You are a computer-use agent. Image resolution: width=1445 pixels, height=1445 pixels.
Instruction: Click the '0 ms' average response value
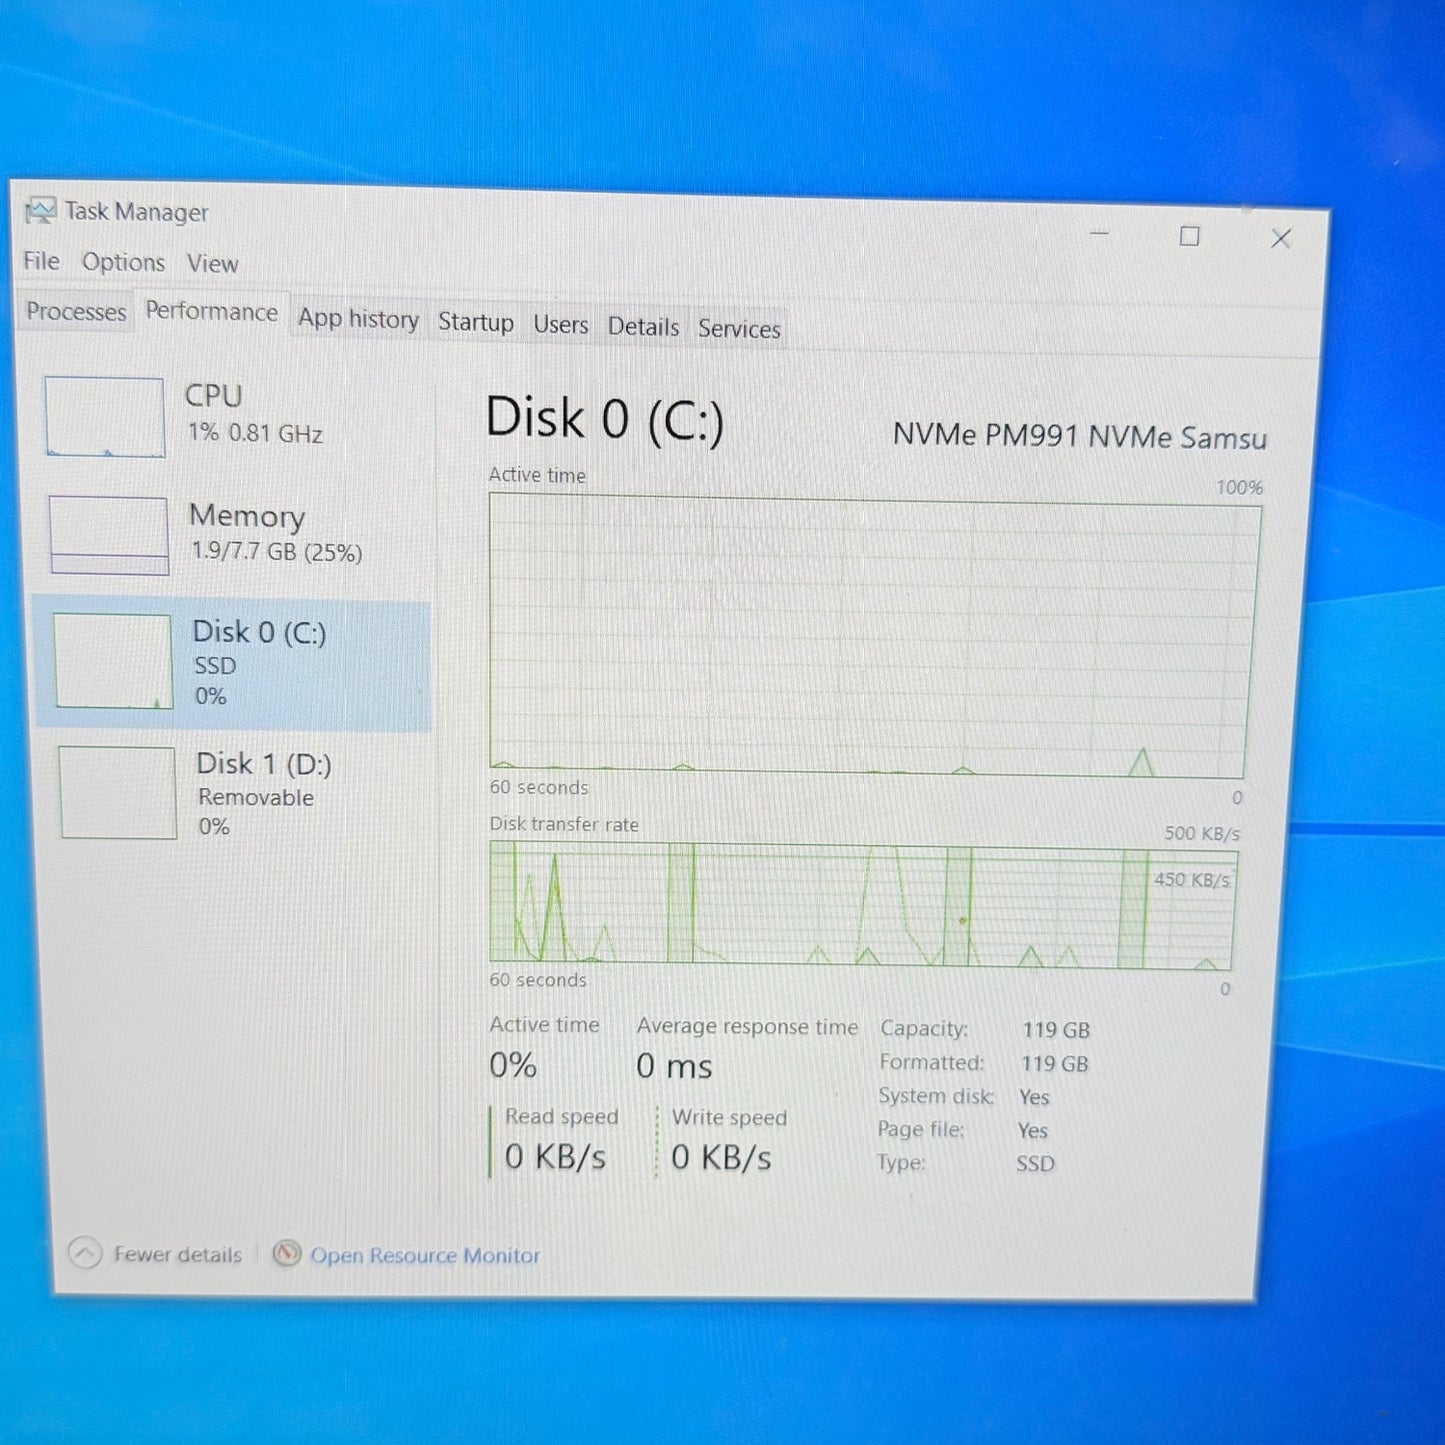click(x=674, y=1066)
